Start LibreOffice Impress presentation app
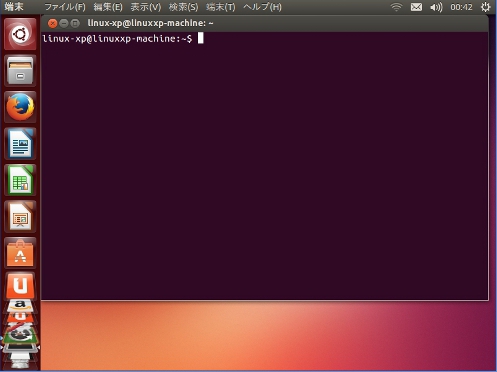The height and width of the screenshot is (372, 497). [x=20, y=217]
